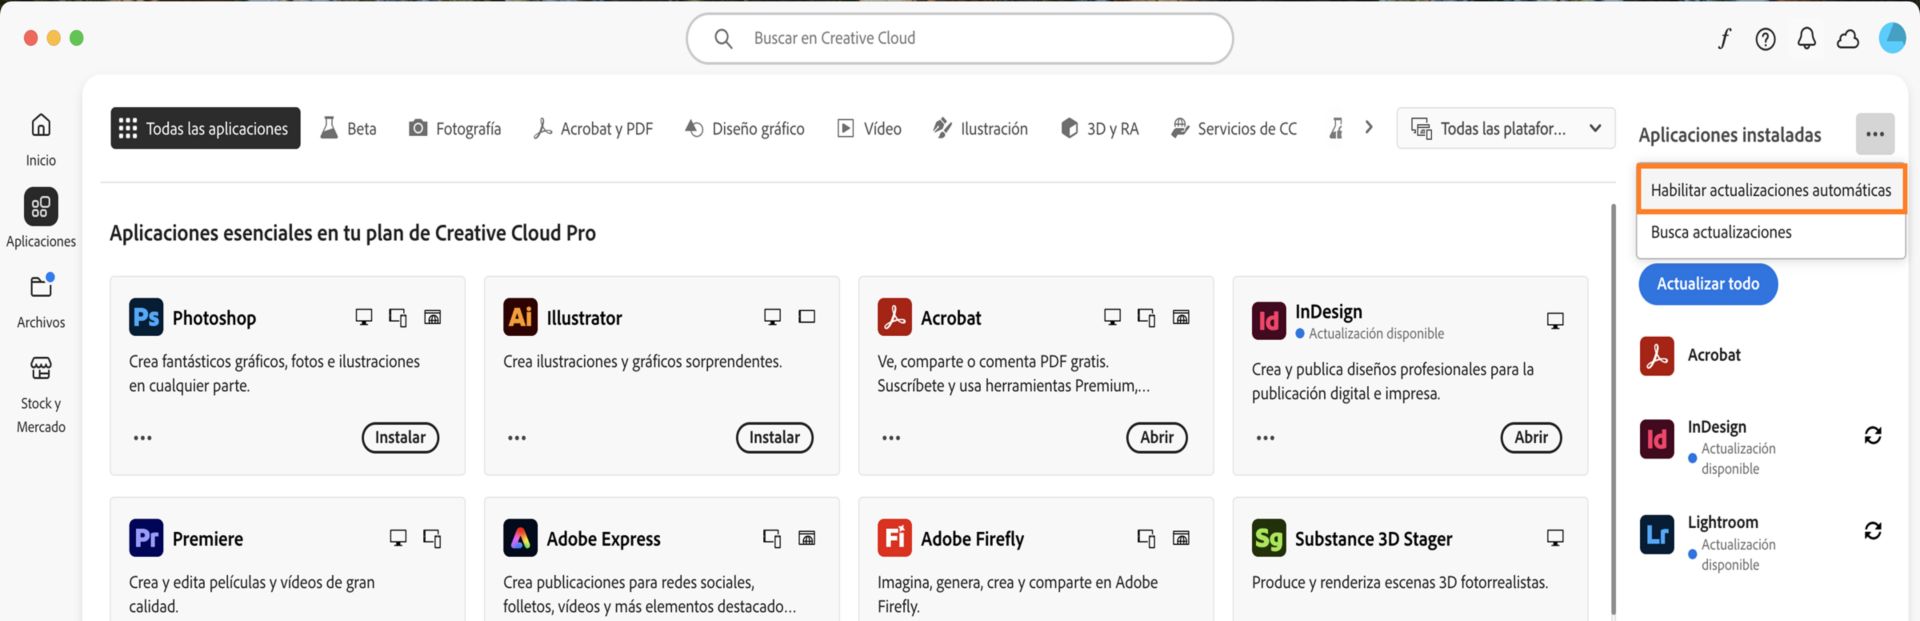
Task: Open Photoshop card more options ellipsis
Action: click(x=143, y=438)
